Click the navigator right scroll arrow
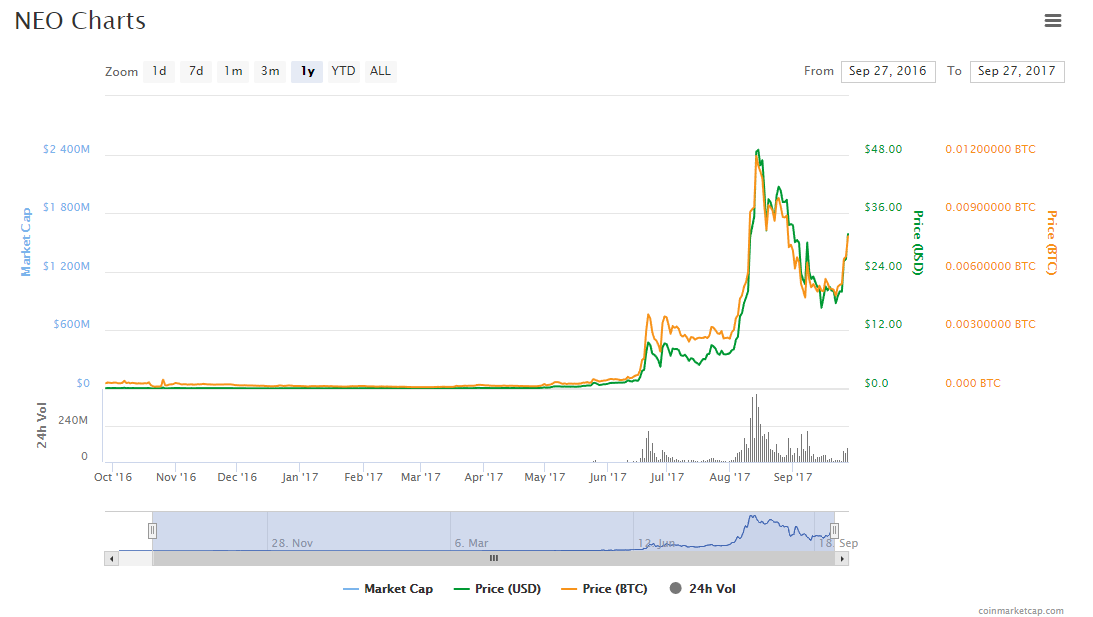 [842, 559]
